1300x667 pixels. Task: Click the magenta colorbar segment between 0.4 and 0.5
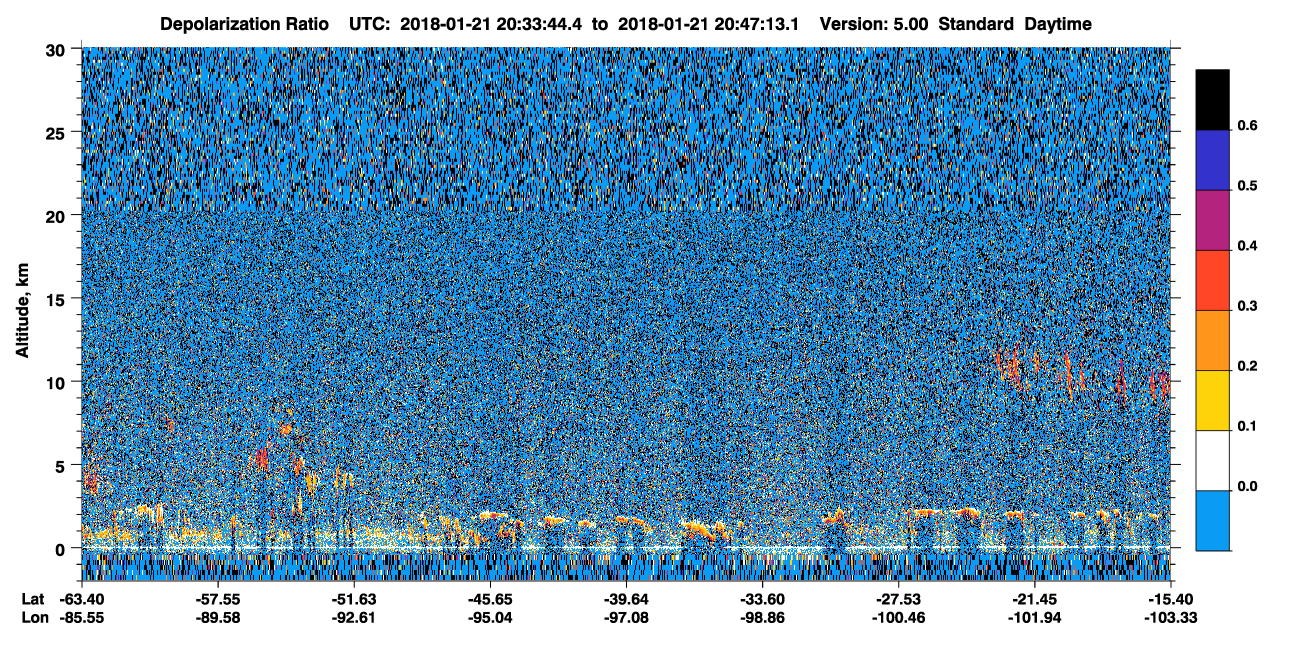coord(1212,220)
